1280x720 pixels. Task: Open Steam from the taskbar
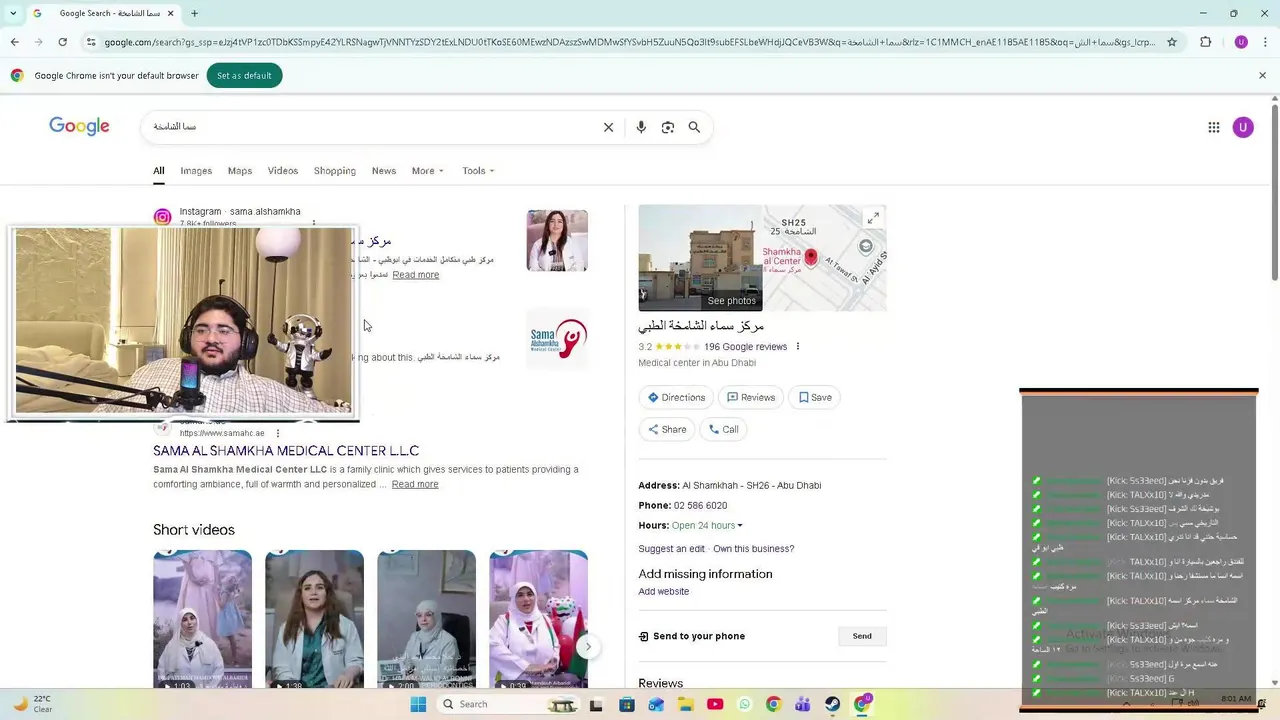(832, 704)
